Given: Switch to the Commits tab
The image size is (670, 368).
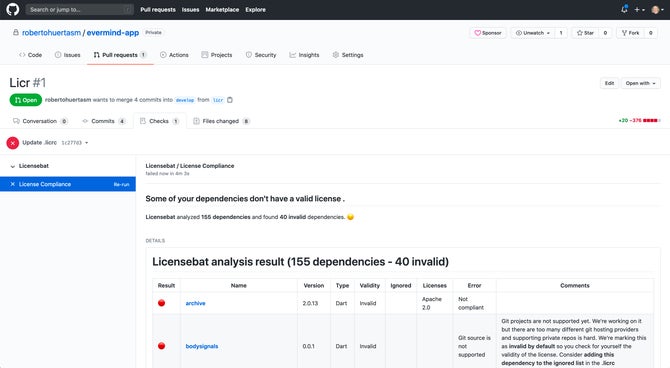Looking at the screenshot, I should (x=104, y=121).
